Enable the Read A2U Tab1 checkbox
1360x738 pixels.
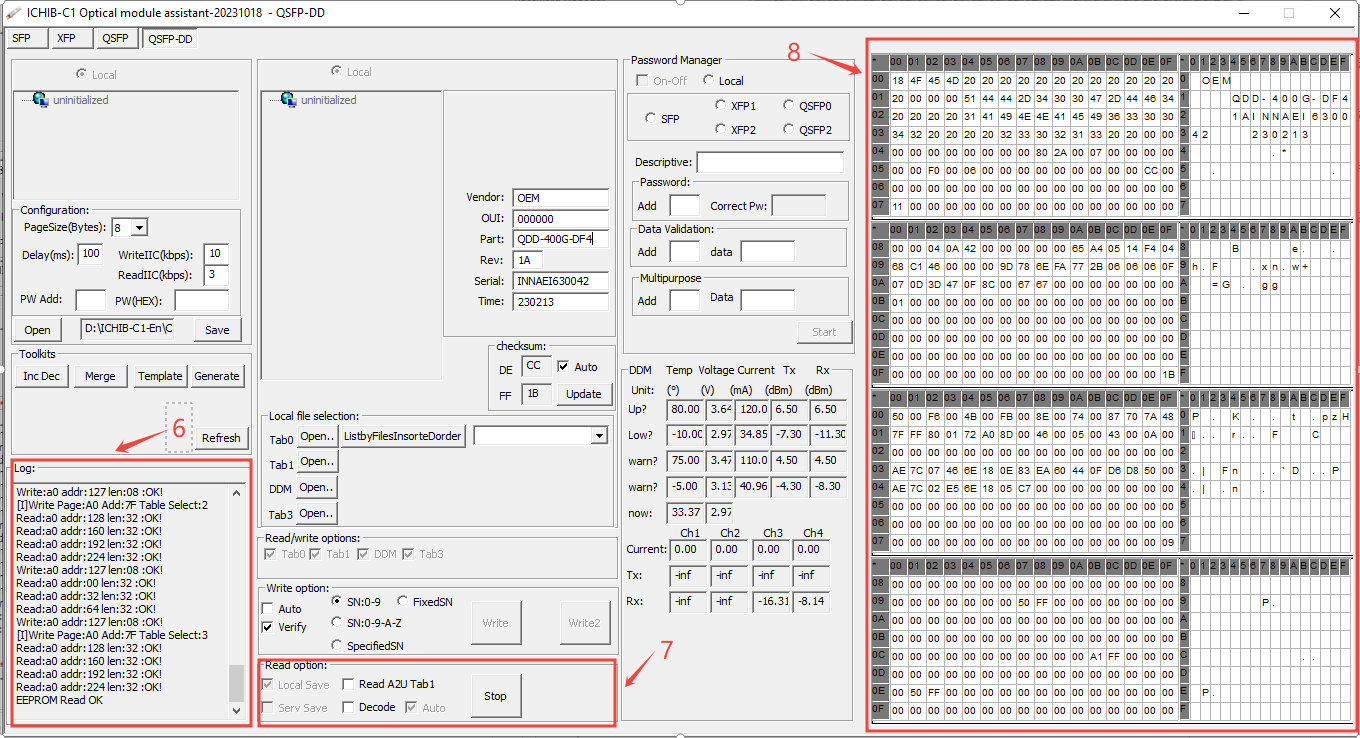pyautogui.click(x=348, y=684)
